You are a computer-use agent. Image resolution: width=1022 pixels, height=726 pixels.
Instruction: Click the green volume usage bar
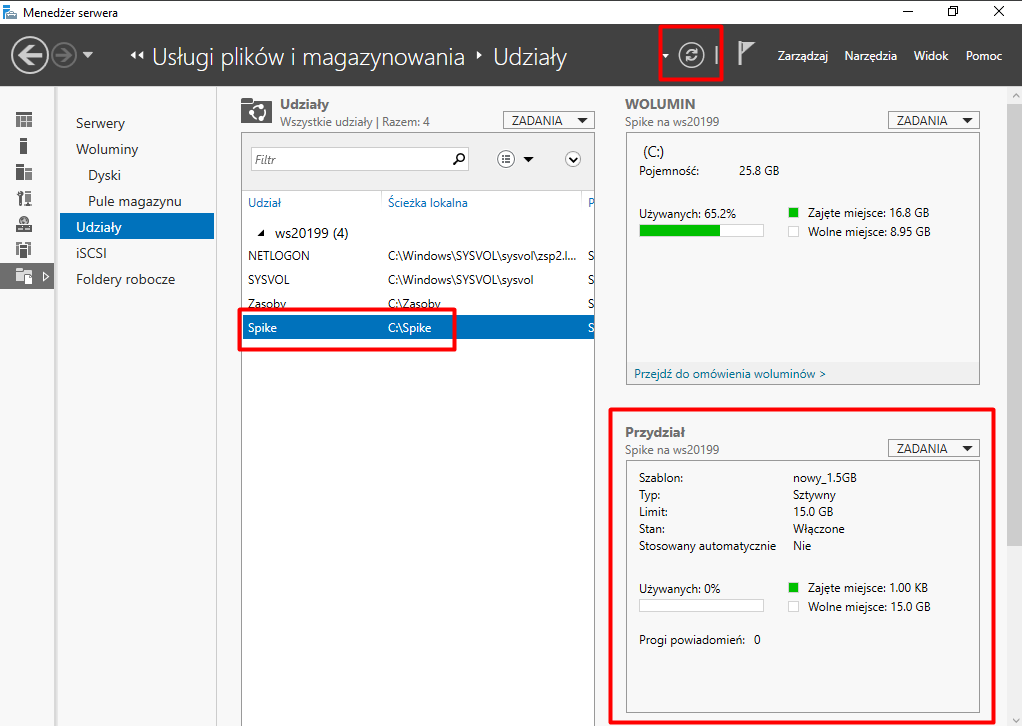coord(679,231)
